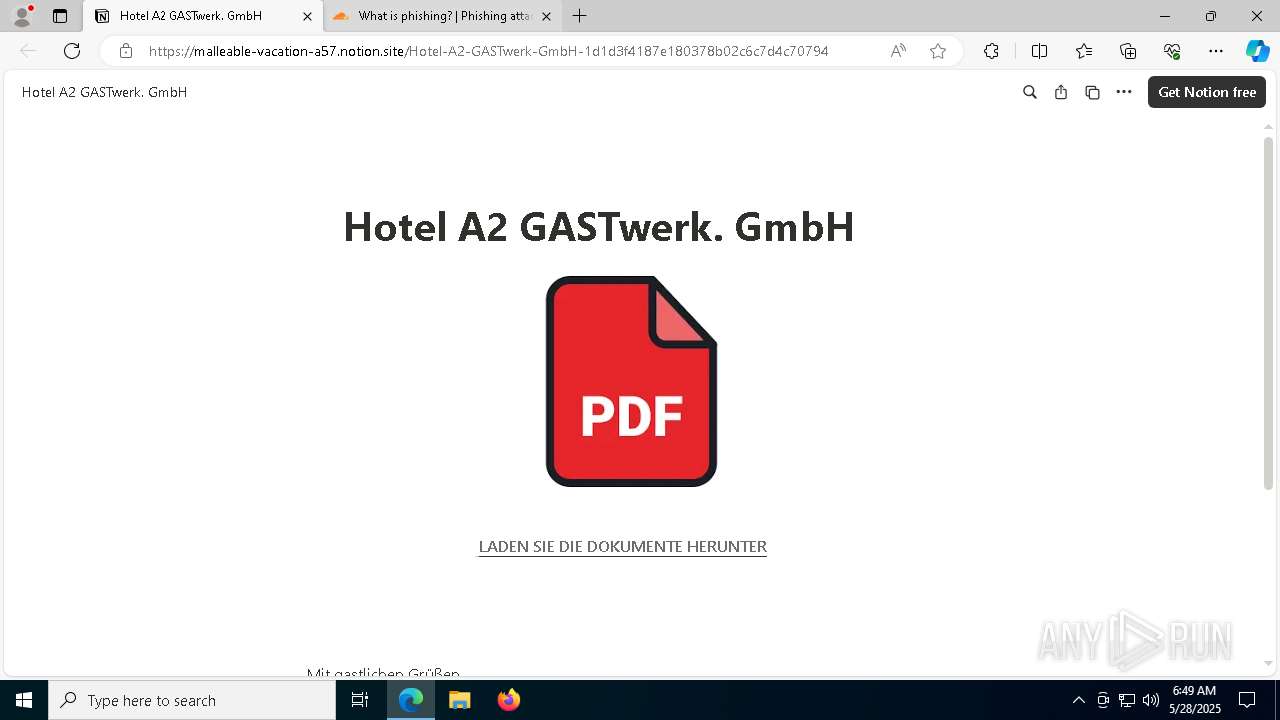Open LADEN SIE DIE DOKUMENTE HERUNTER link
This screenshot has width=1280, height=720.
622,546
